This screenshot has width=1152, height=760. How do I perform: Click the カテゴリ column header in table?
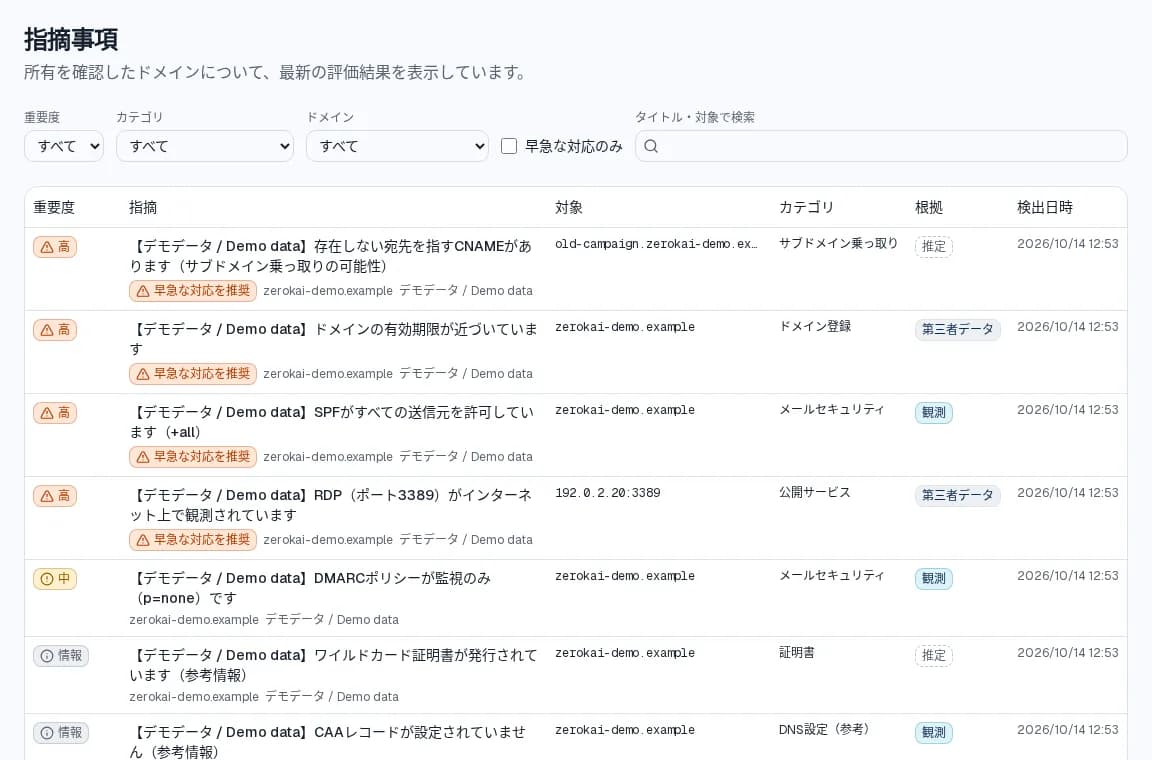[807, 207]
